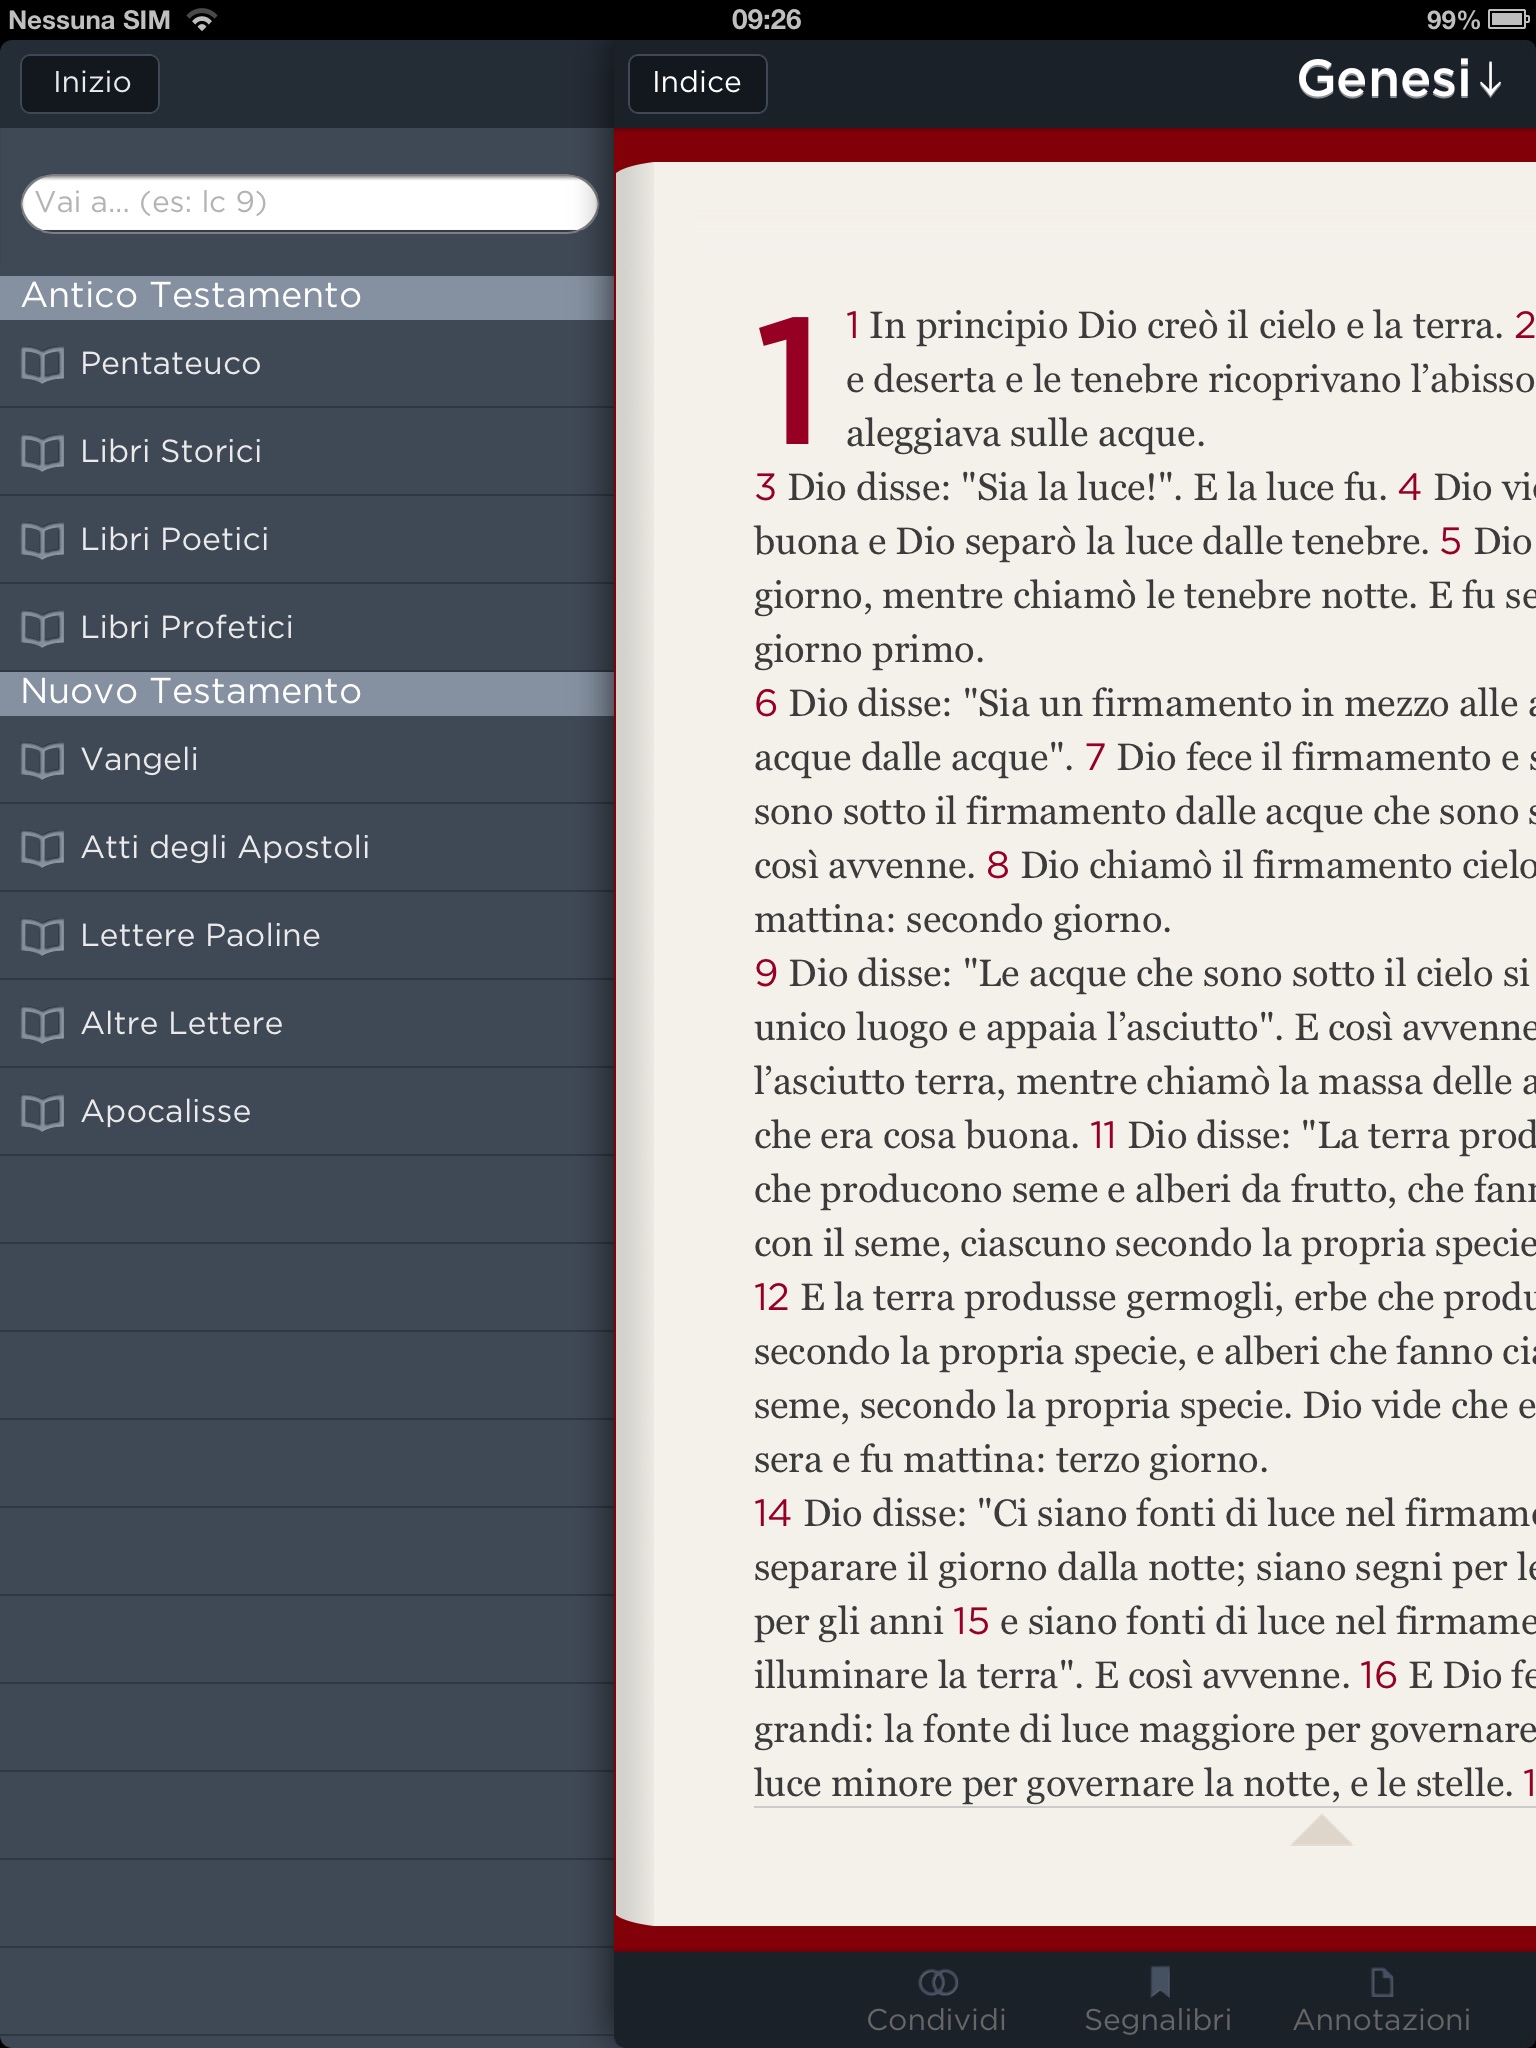Focus the 'Vai a...' search field
The width and height of the screenshot is (1536, 2048).
click(310, 203)
